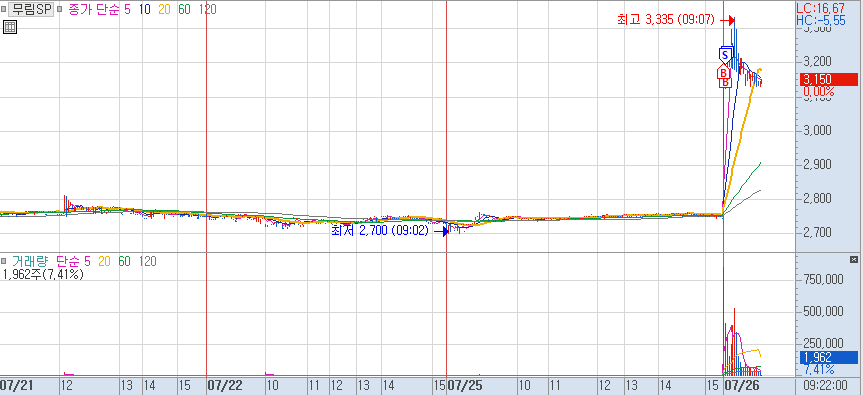
Task: Click the 종가 단순 moving average label
Action: 94,9
